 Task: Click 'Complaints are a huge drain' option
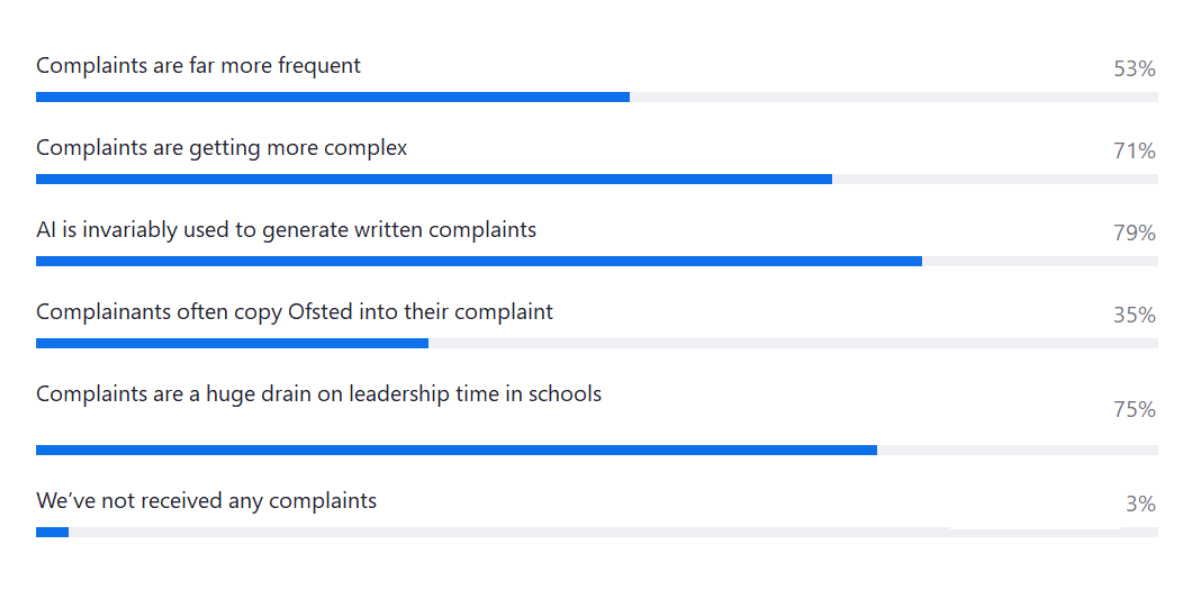pyautogui.click(x=318, y=394)
